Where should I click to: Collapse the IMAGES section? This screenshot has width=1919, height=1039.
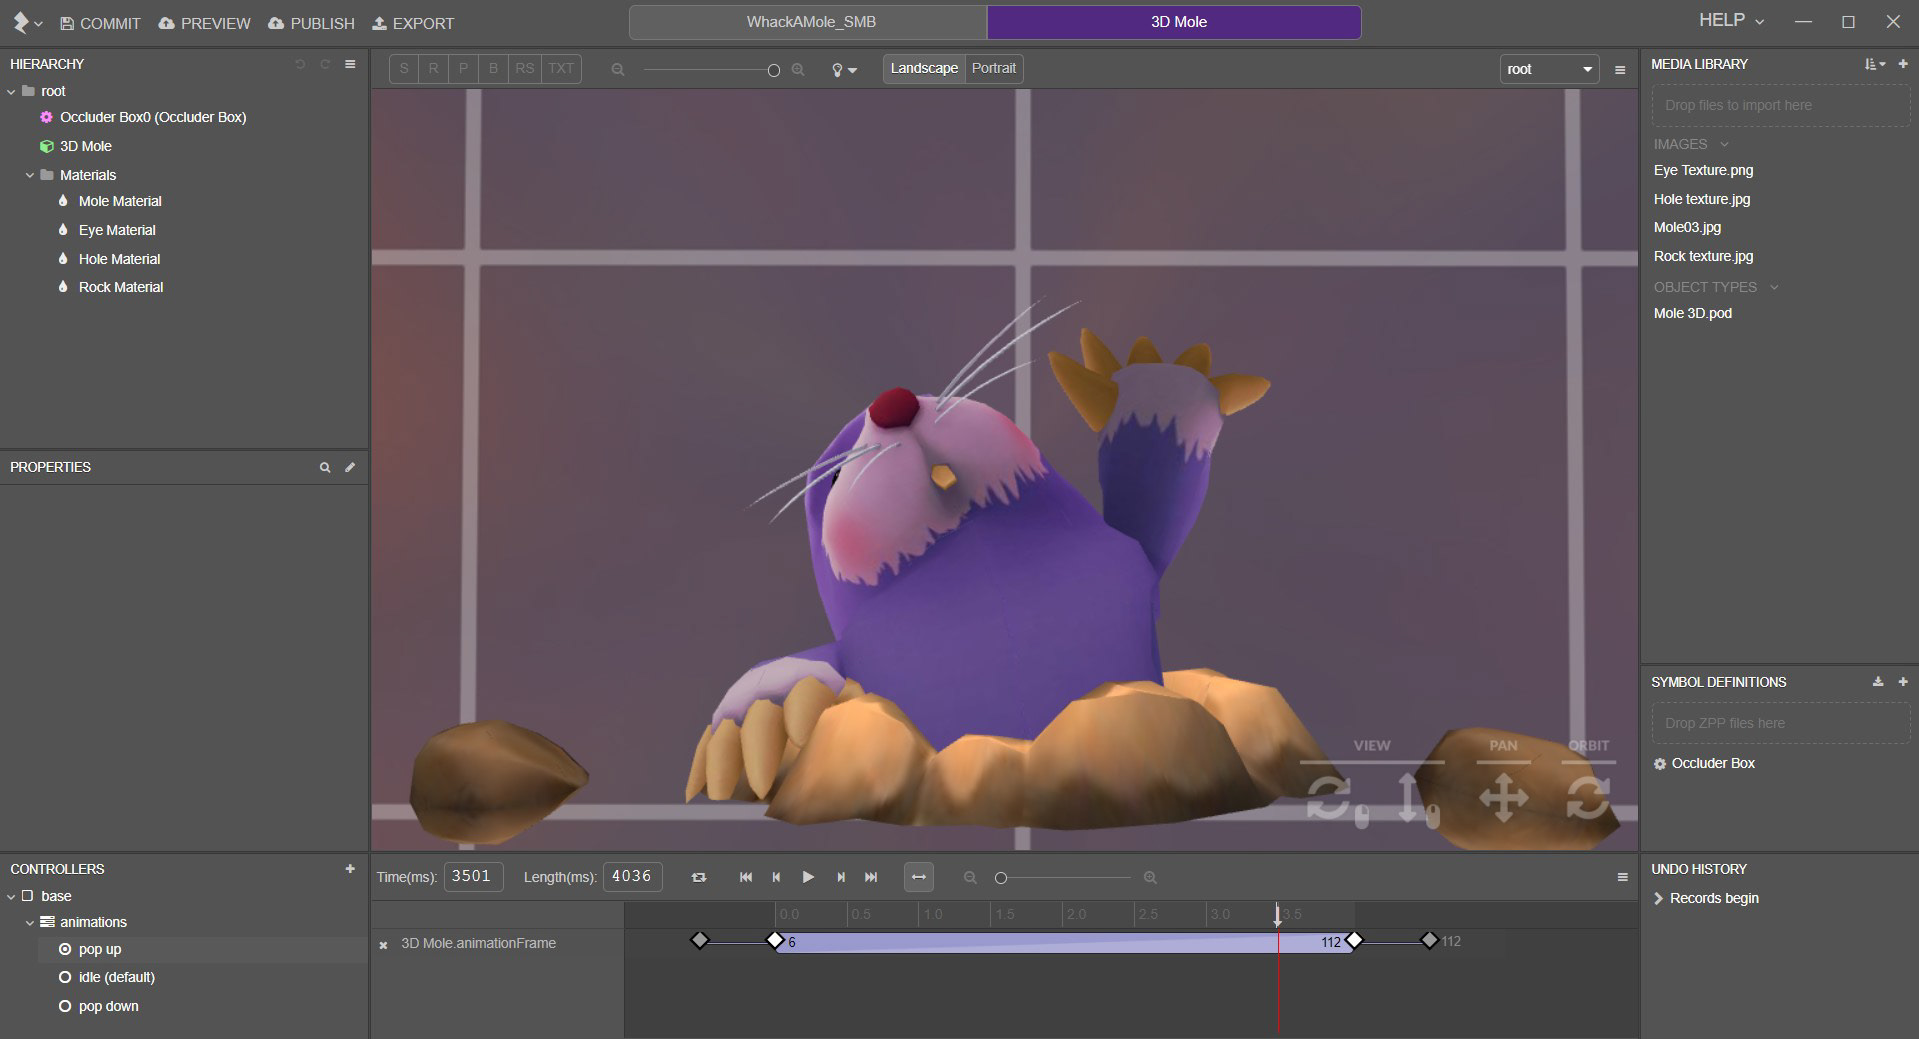(x=1724, y=144)
